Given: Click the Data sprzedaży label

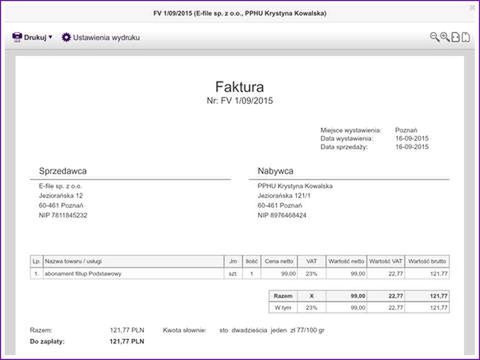Looking at the screenshot, I should coord(344,147).
